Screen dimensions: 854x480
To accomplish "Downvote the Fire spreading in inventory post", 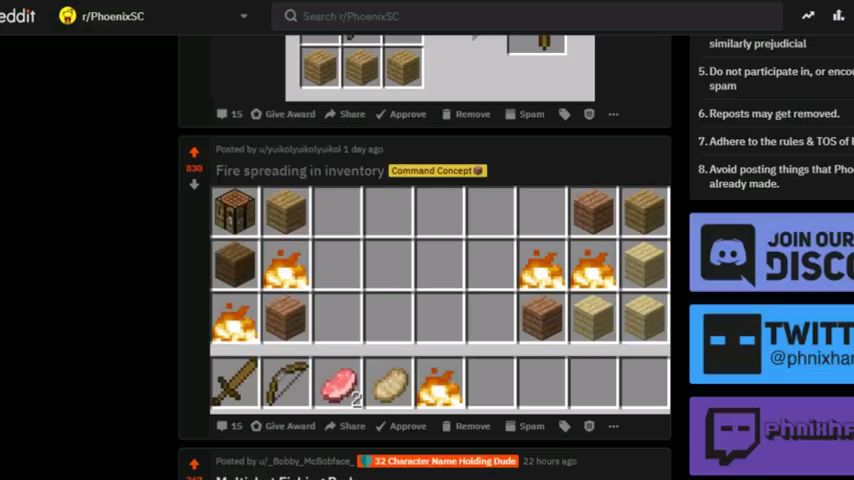I will (x=194, y=185).
